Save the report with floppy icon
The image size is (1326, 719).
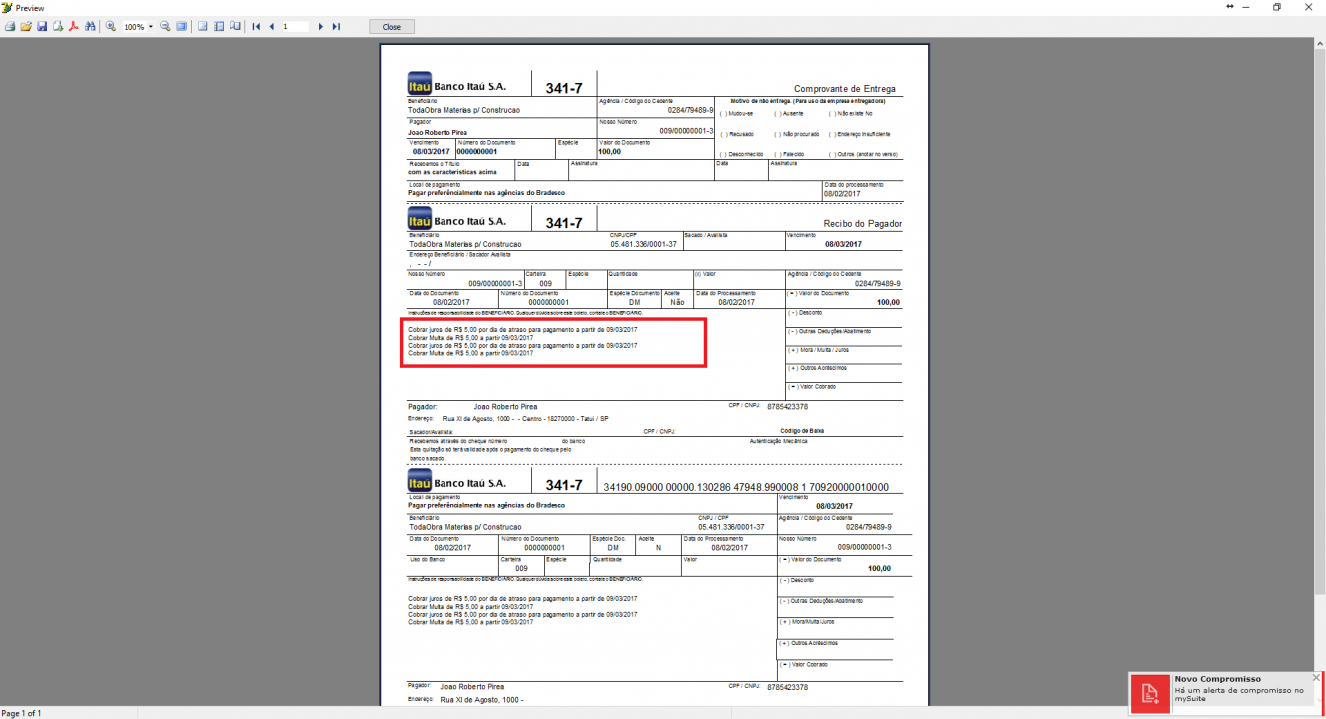coord(42,26)
